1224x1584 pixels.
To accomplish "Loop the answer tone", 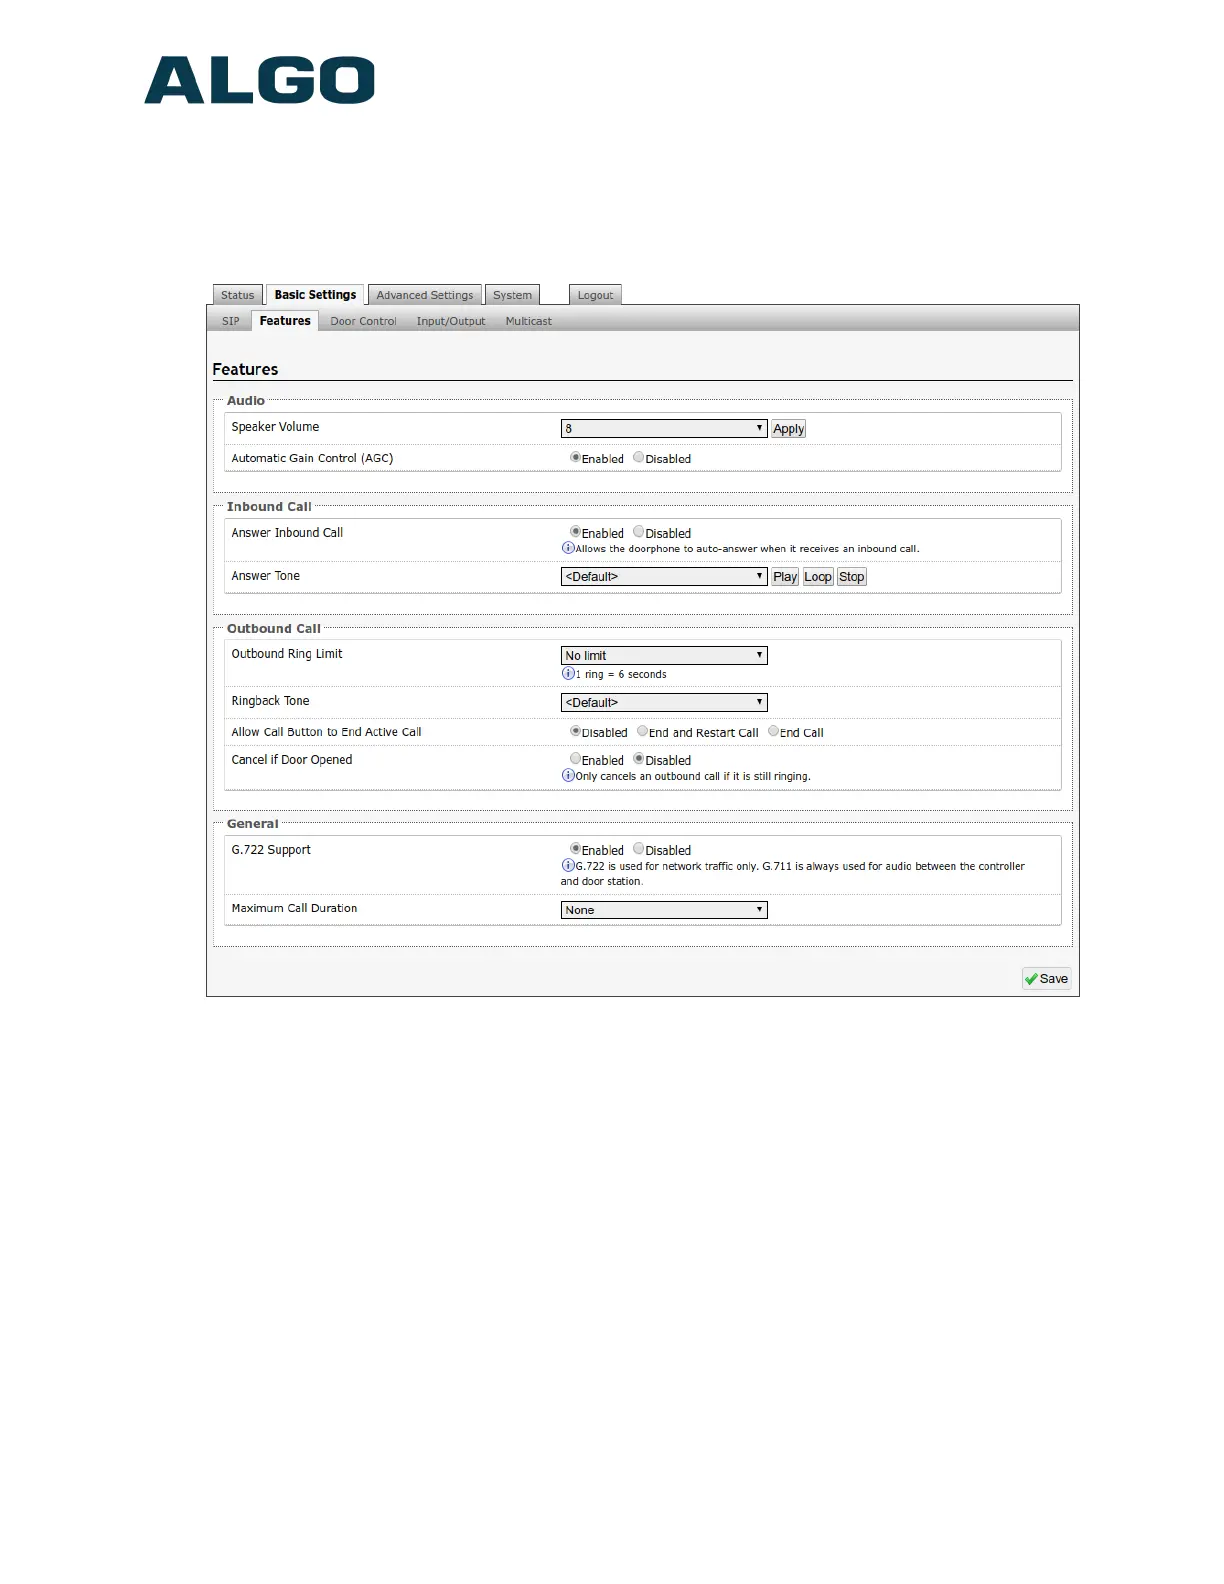I will [818, 577].
